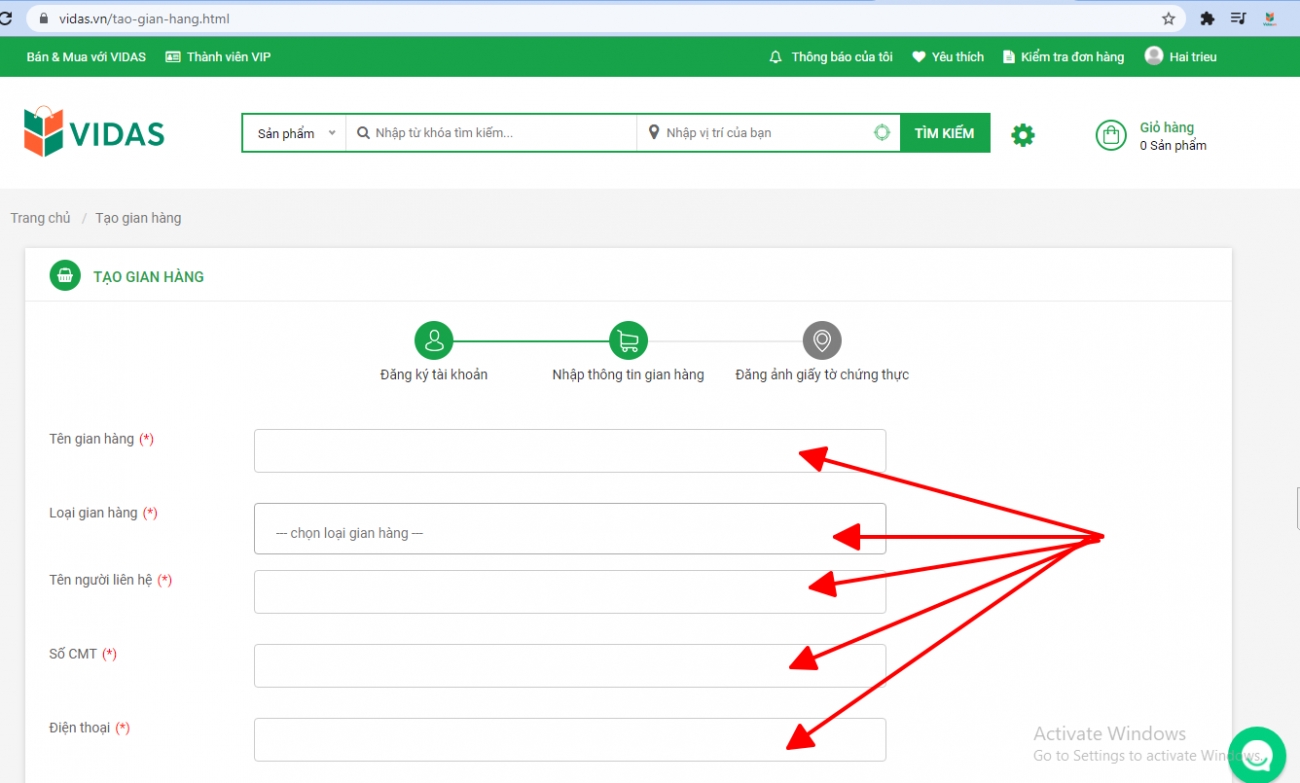This screenshot has width=1300, height=783.
Task: Open the Hai trieu account menu
Action: point(1181,57)
